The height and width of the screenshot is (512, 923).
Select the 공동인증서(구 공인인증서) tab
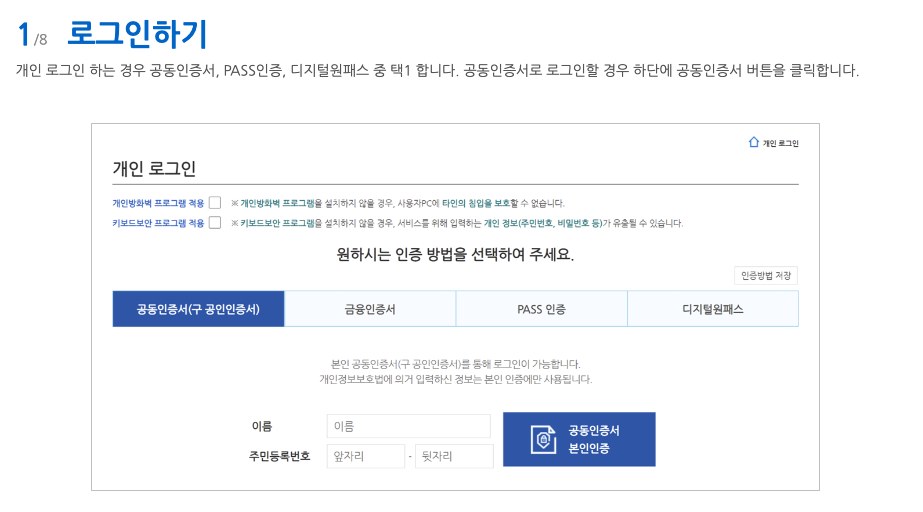[198, 309]
